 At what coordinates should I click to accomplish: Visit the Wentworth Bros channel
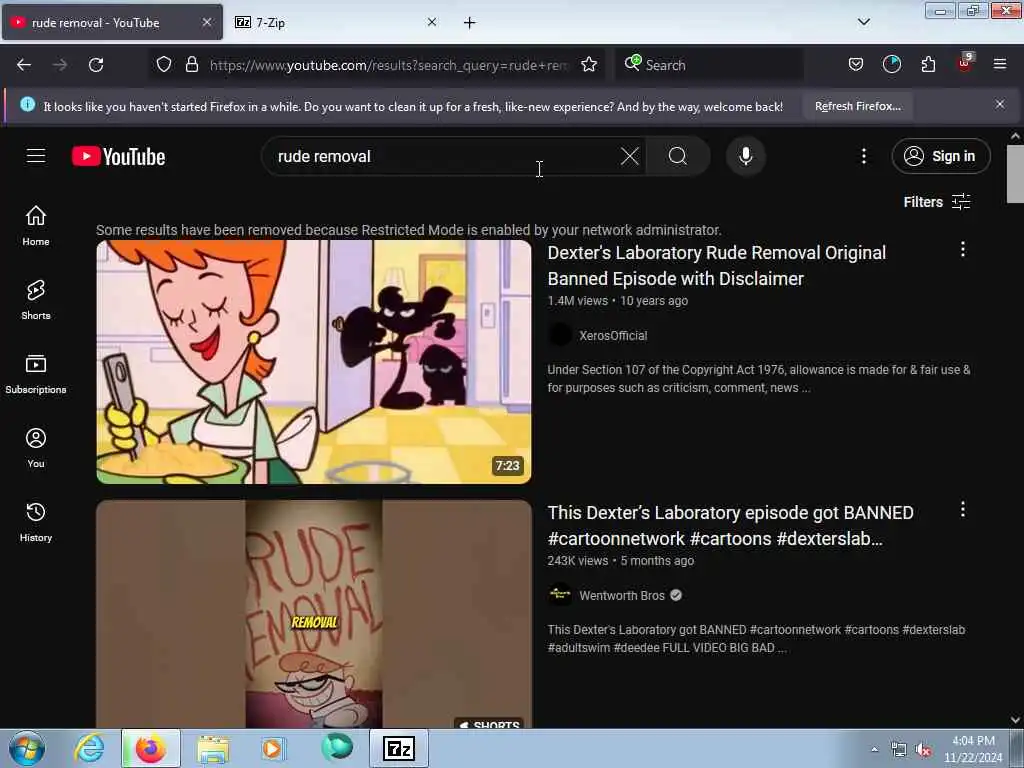[x=622, y=596]
